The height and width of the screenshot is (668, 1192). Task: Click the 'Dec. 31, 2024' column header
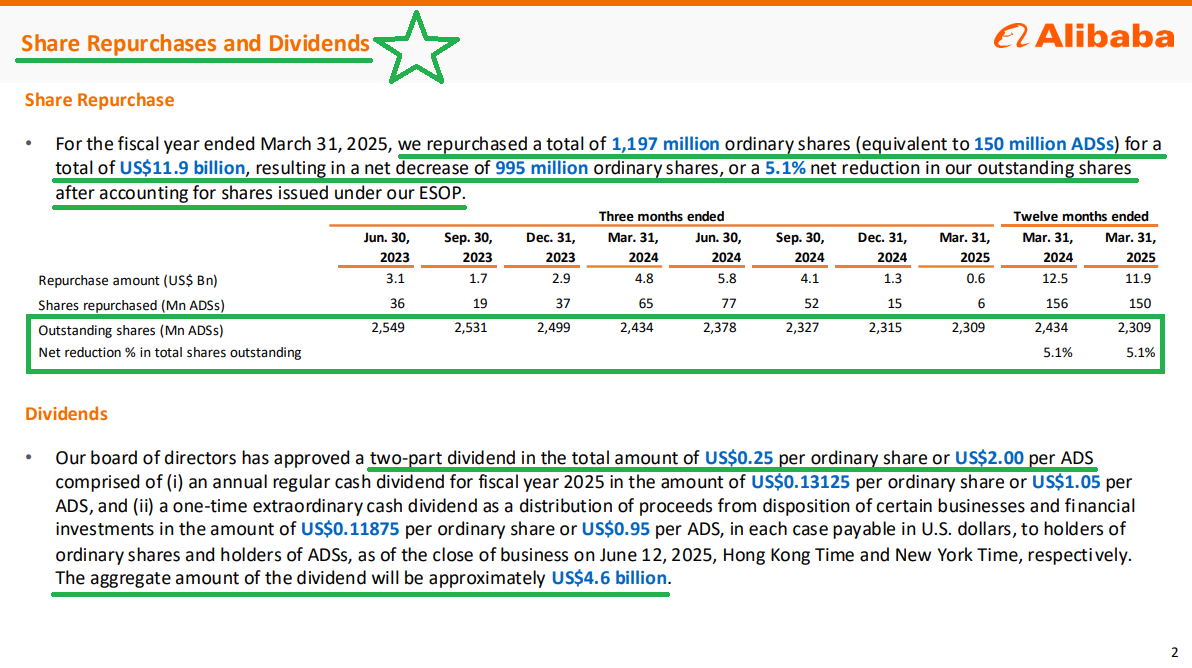click(x=882, y=247)
